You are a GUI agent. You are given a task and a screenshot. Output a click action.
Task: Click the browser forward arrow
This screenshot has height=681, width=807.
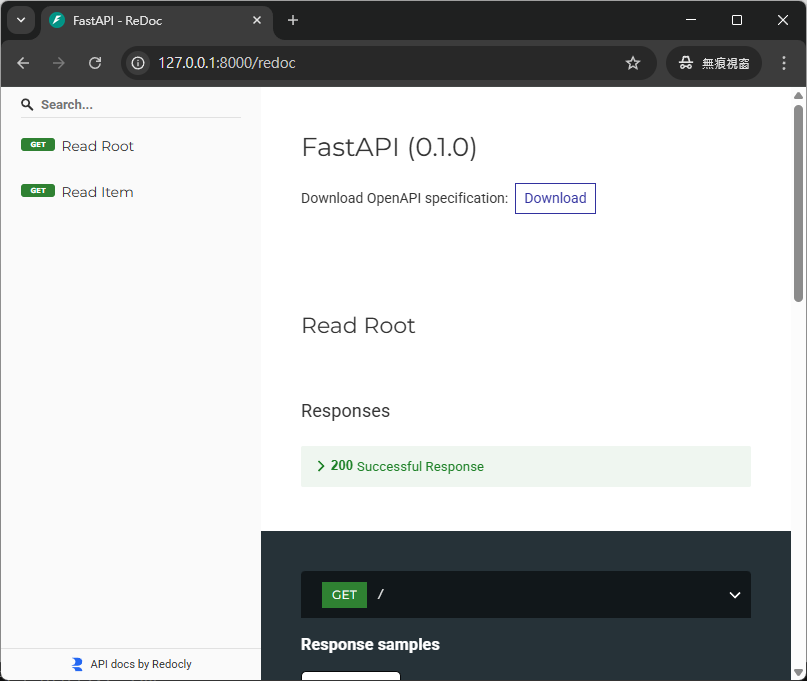pos(59,63)
